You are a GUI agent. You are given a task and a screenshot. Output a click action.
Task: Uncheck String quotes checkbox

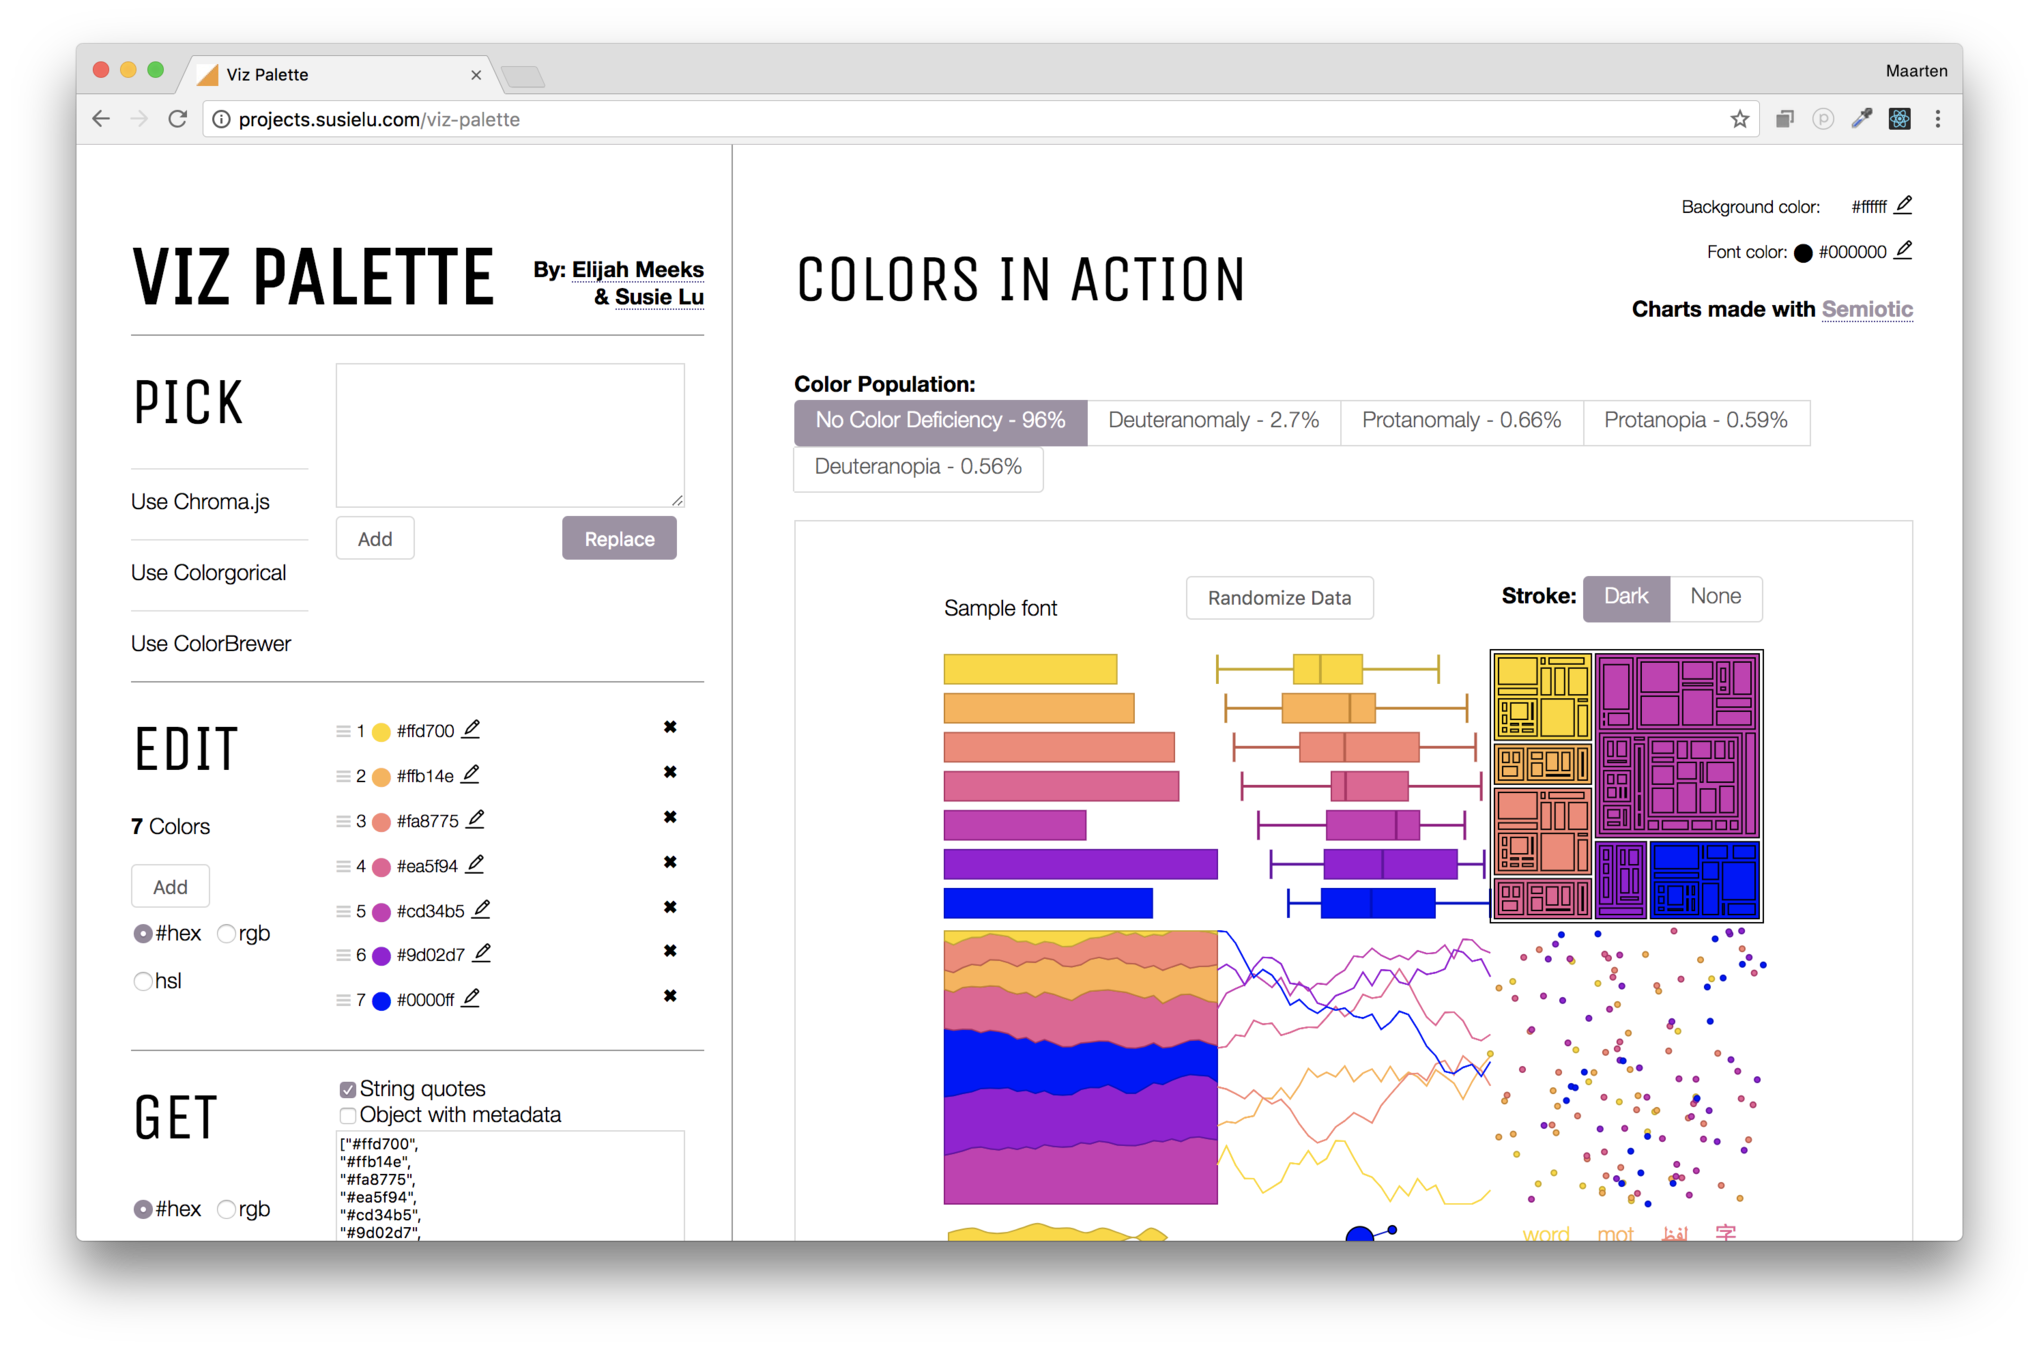tap(348, 1089)
